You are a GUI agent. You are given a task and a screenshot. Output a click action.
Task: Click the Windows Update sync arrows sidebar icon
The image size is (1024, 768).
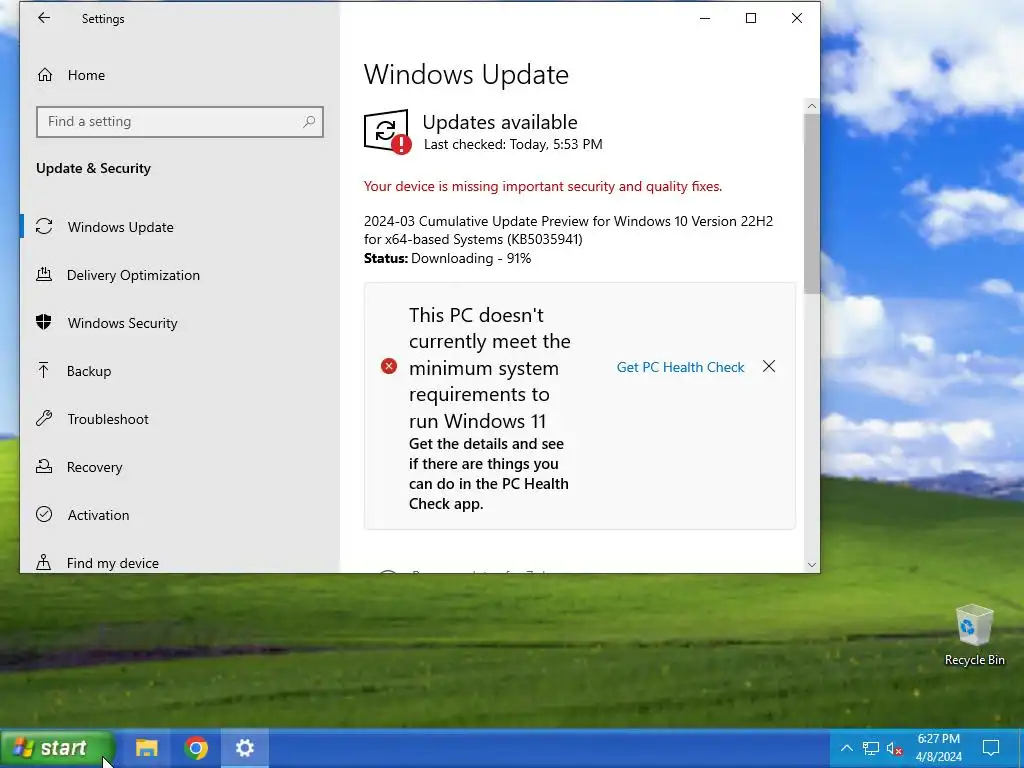click(44, 227)
